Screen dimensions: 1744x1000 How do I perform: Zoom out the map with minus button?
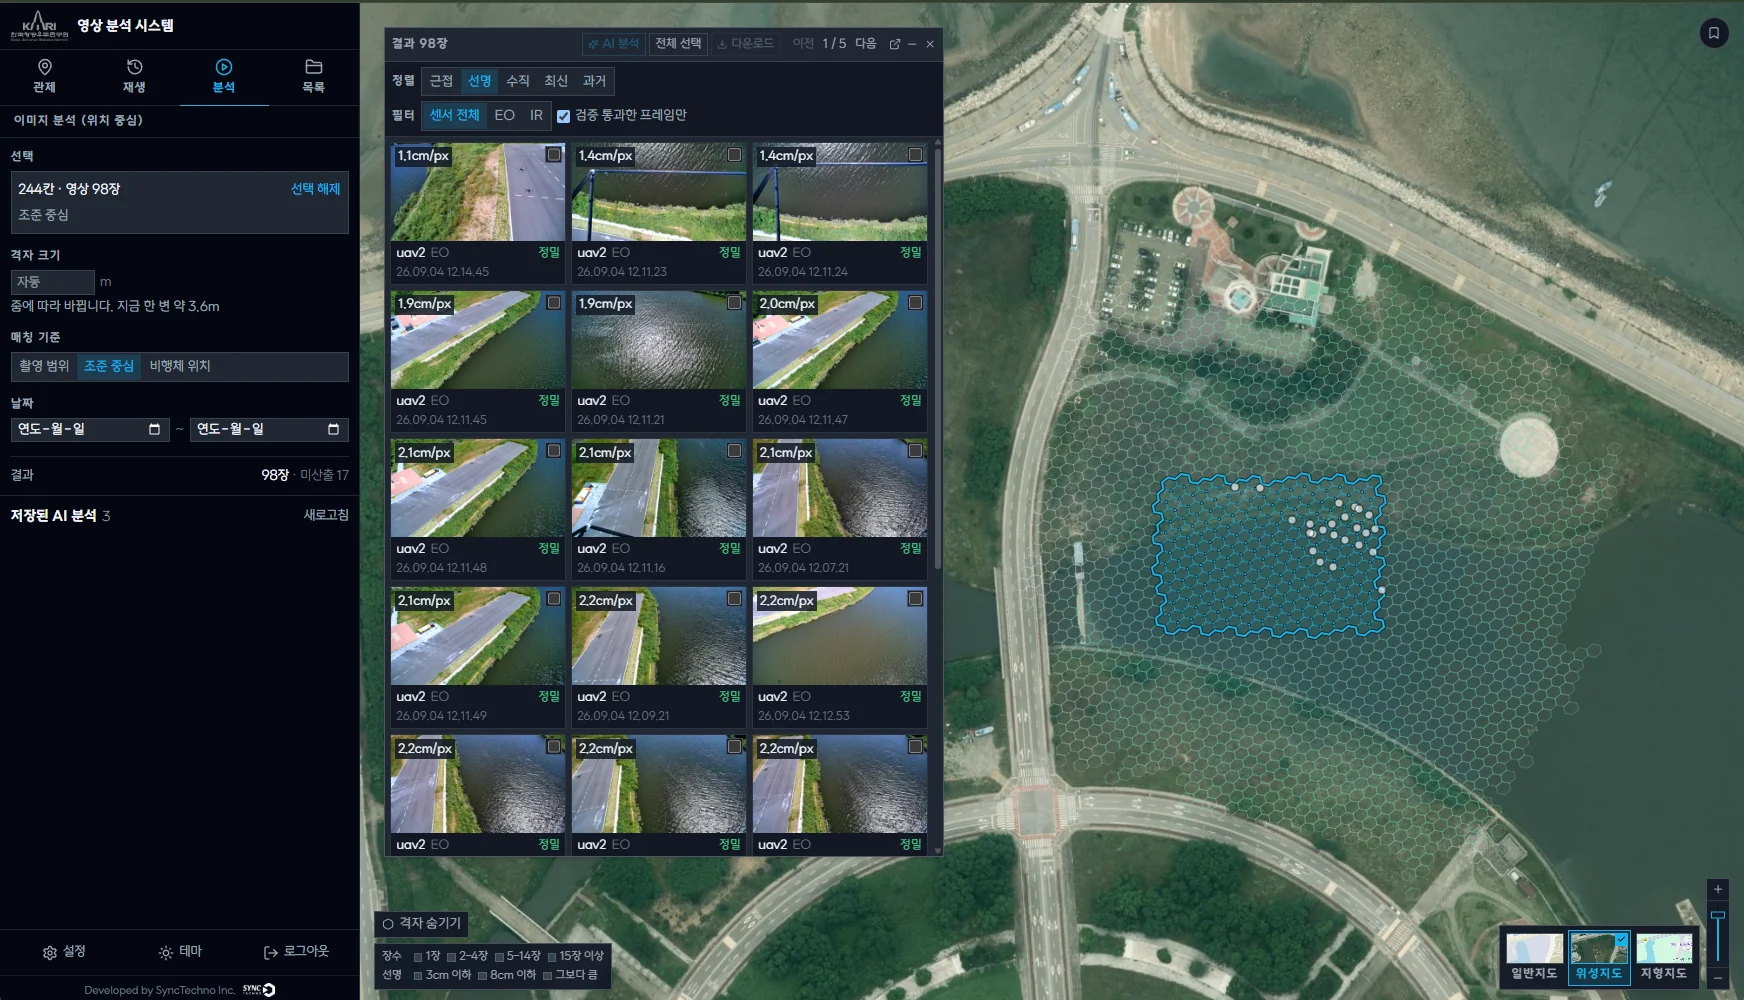coord(1718,977)
